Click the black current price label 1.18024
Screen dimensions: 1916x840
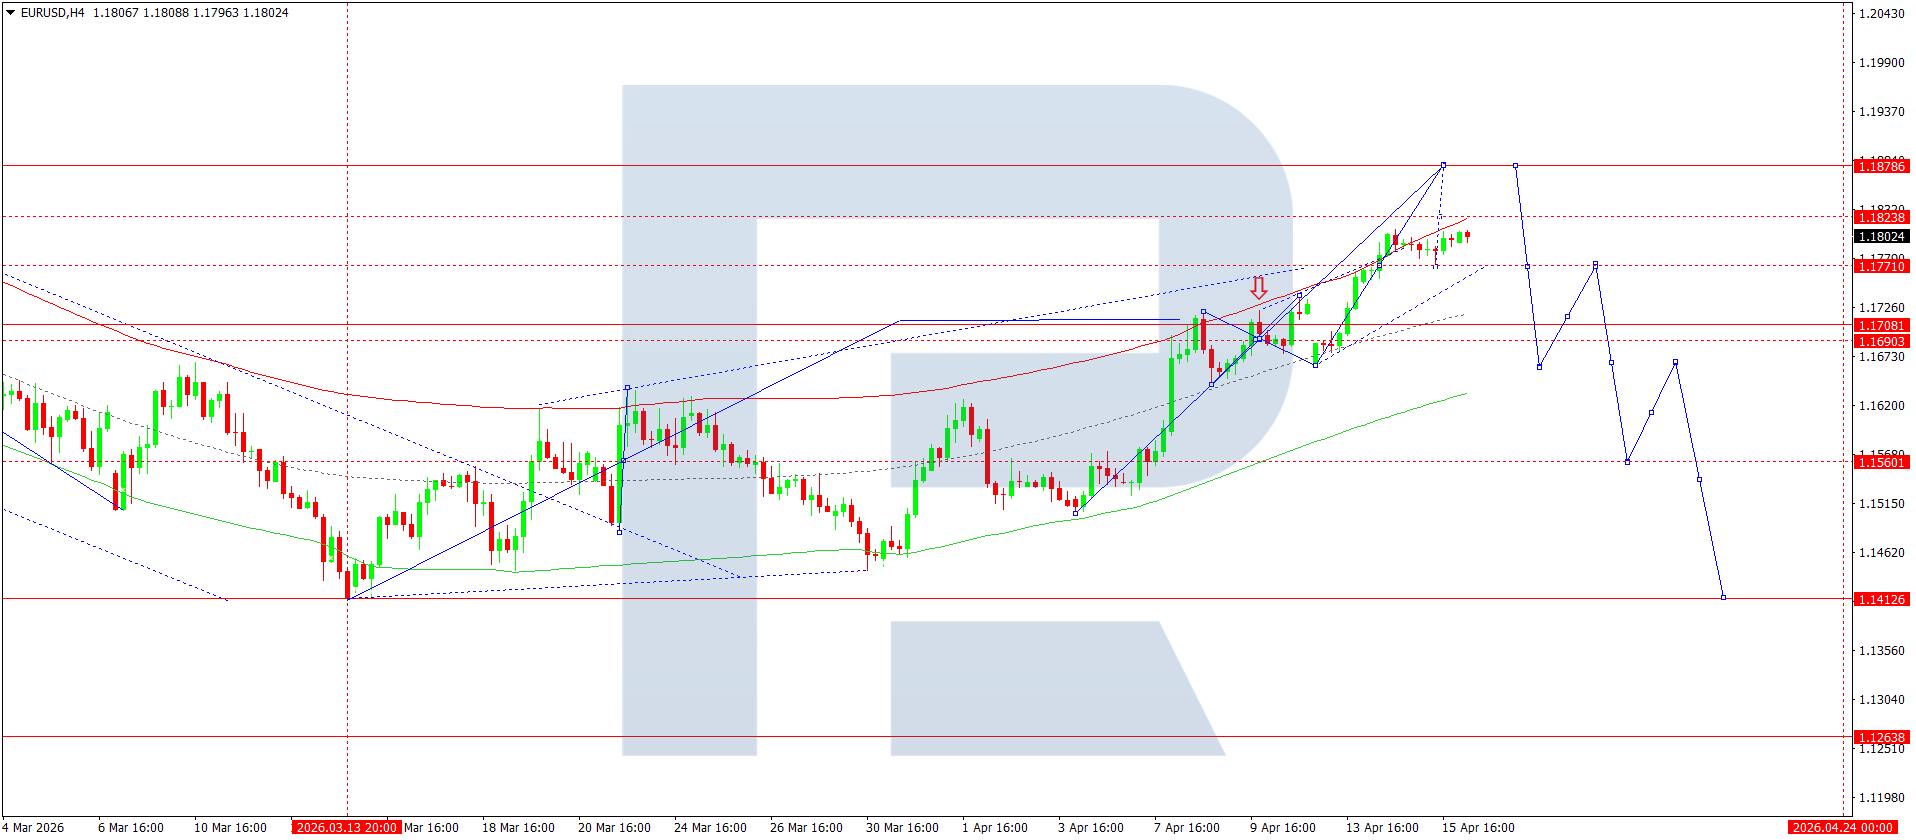point(1881,237)
